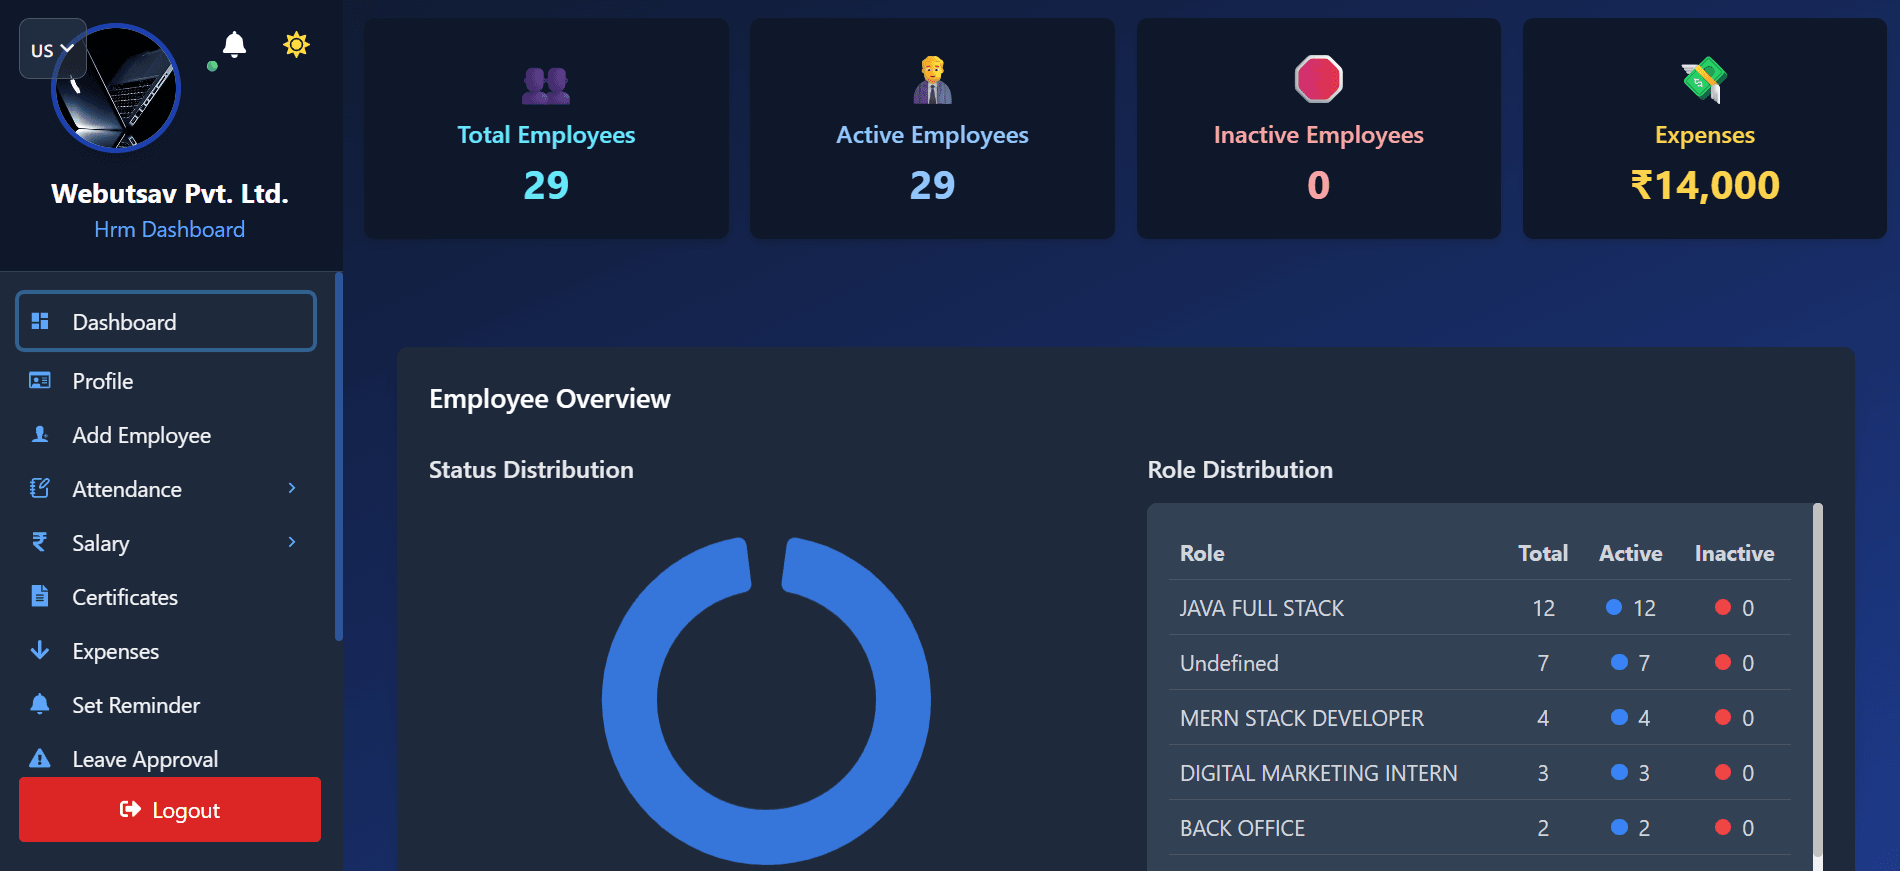Toggle light mode with the sun icon

296,45
